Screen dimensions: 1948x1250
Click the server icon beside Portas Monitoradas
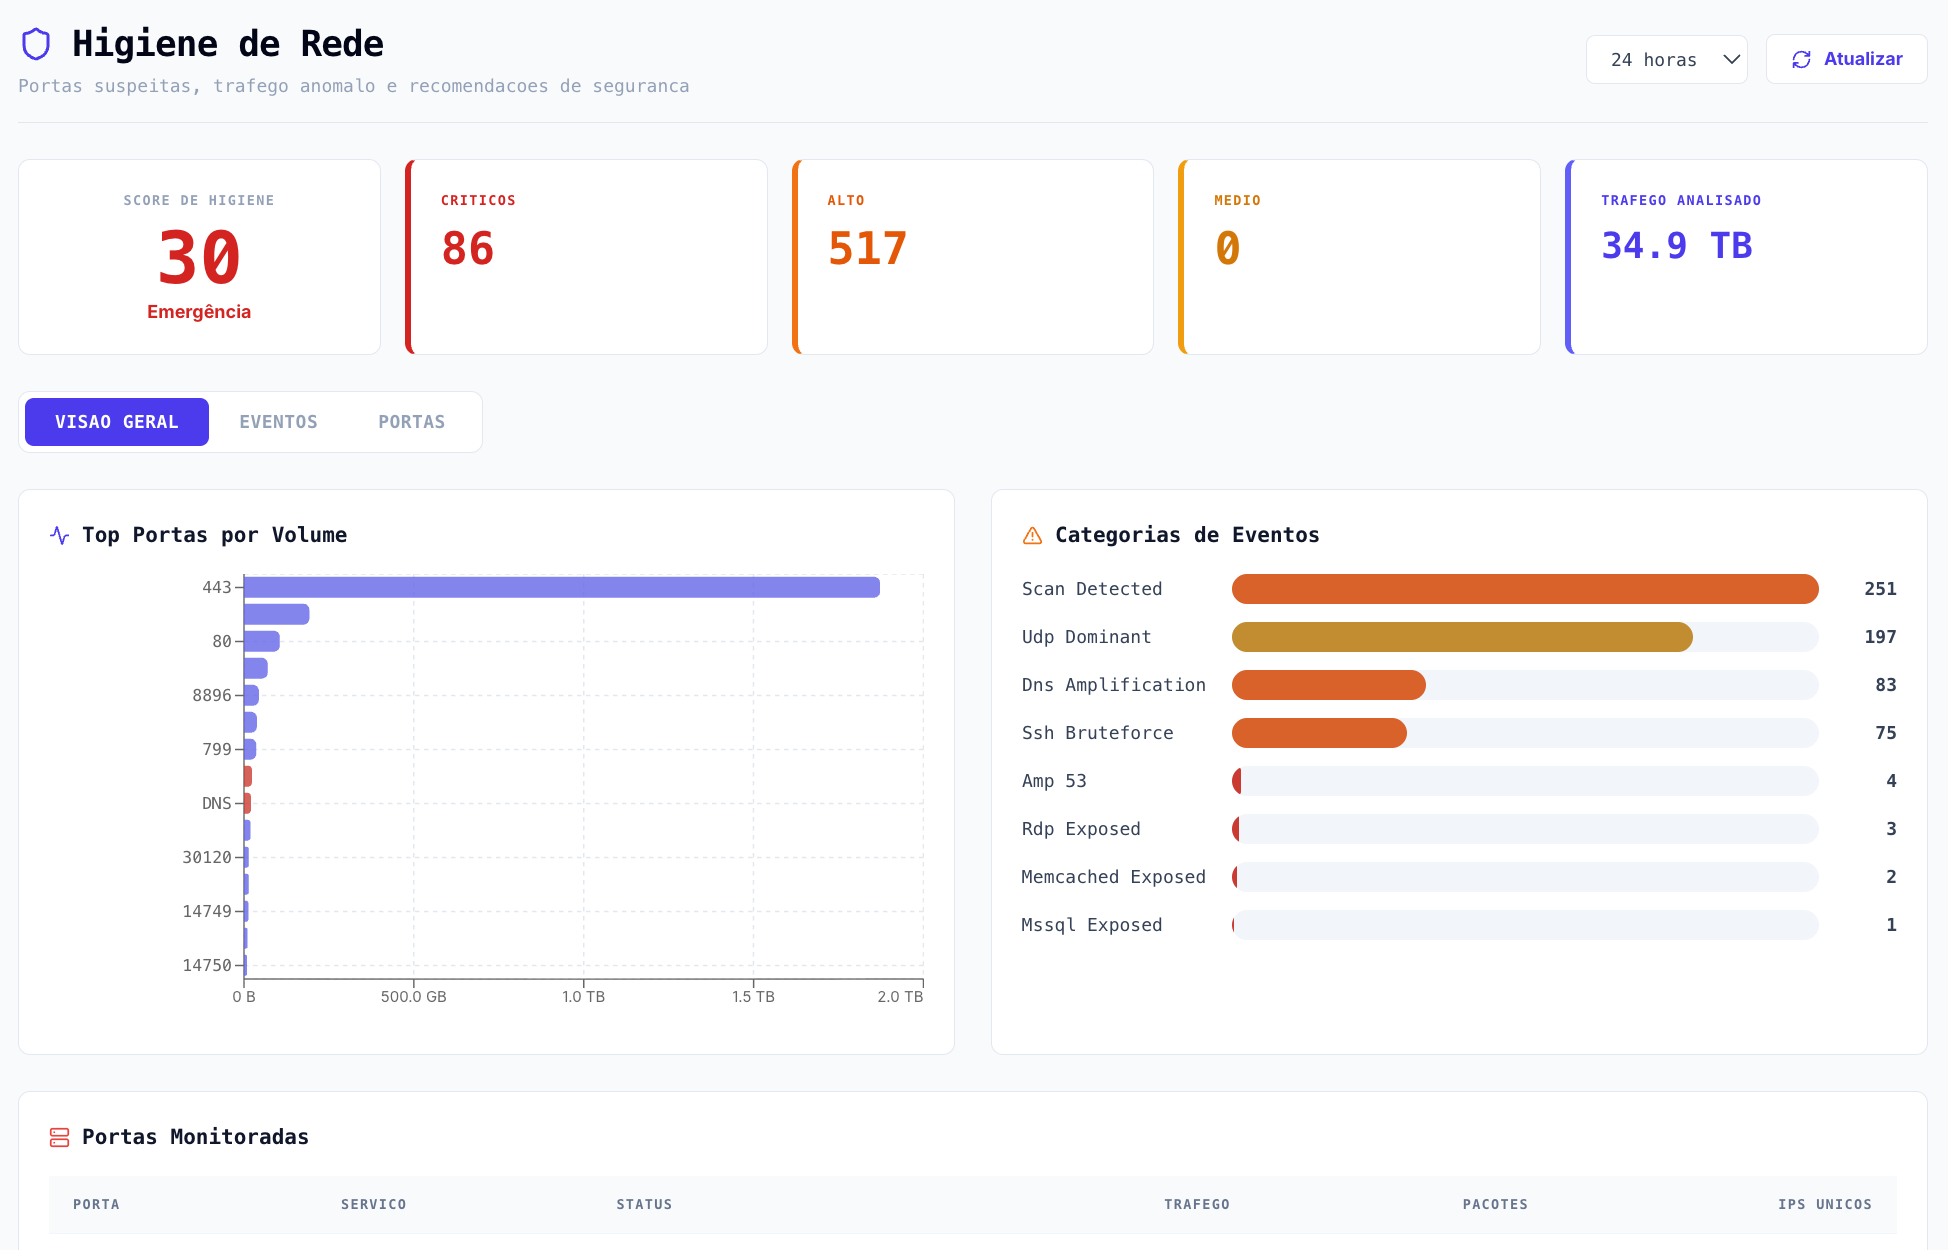tap(60, 1137)
